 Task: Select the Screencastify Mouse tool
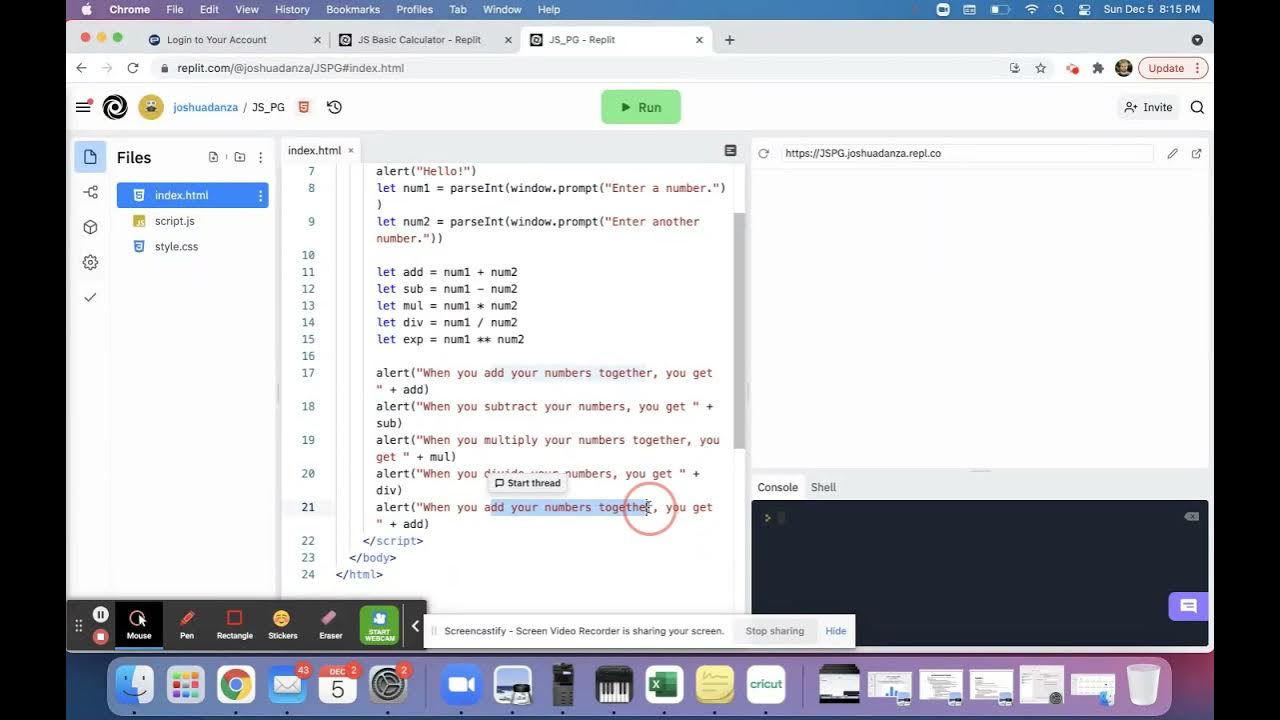tap(139, 623)
